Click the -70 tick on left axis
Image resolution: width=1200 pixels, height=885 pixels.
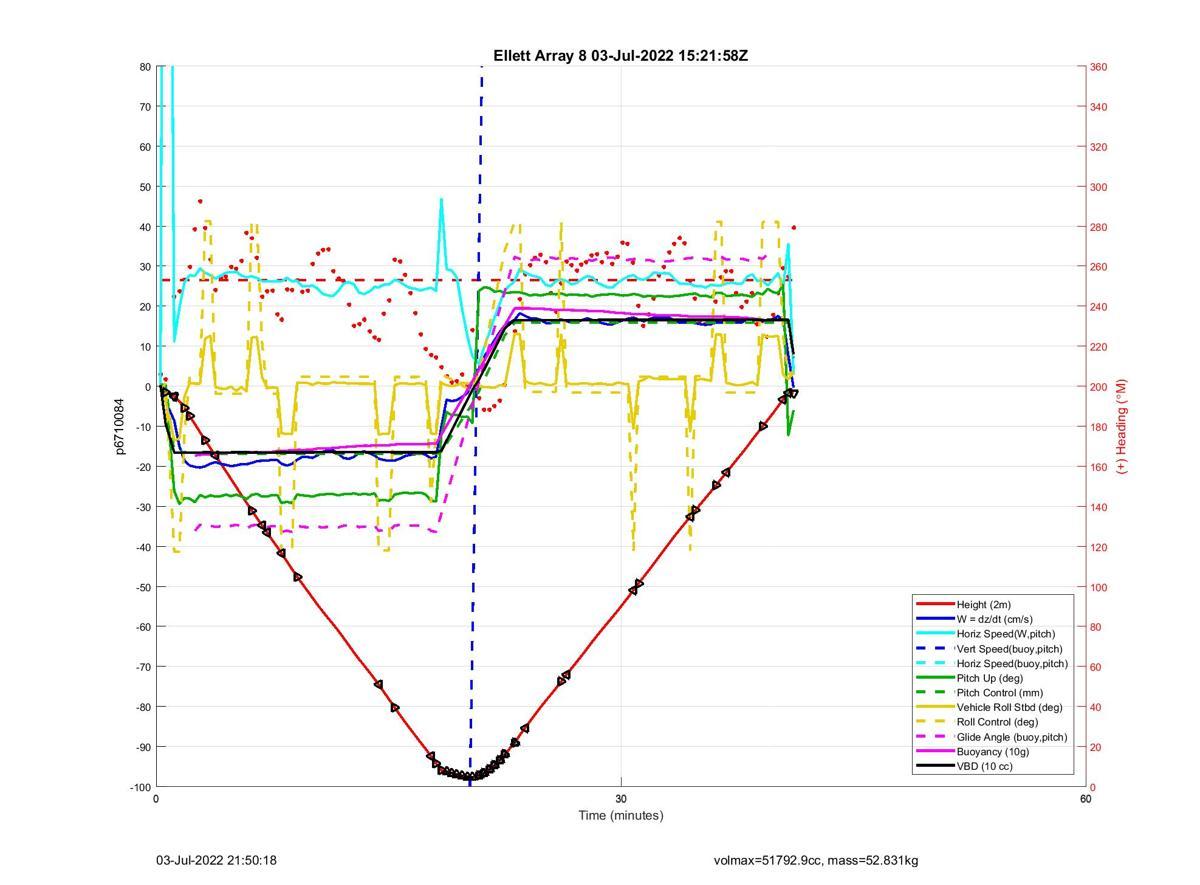click(x=142, y=667)
